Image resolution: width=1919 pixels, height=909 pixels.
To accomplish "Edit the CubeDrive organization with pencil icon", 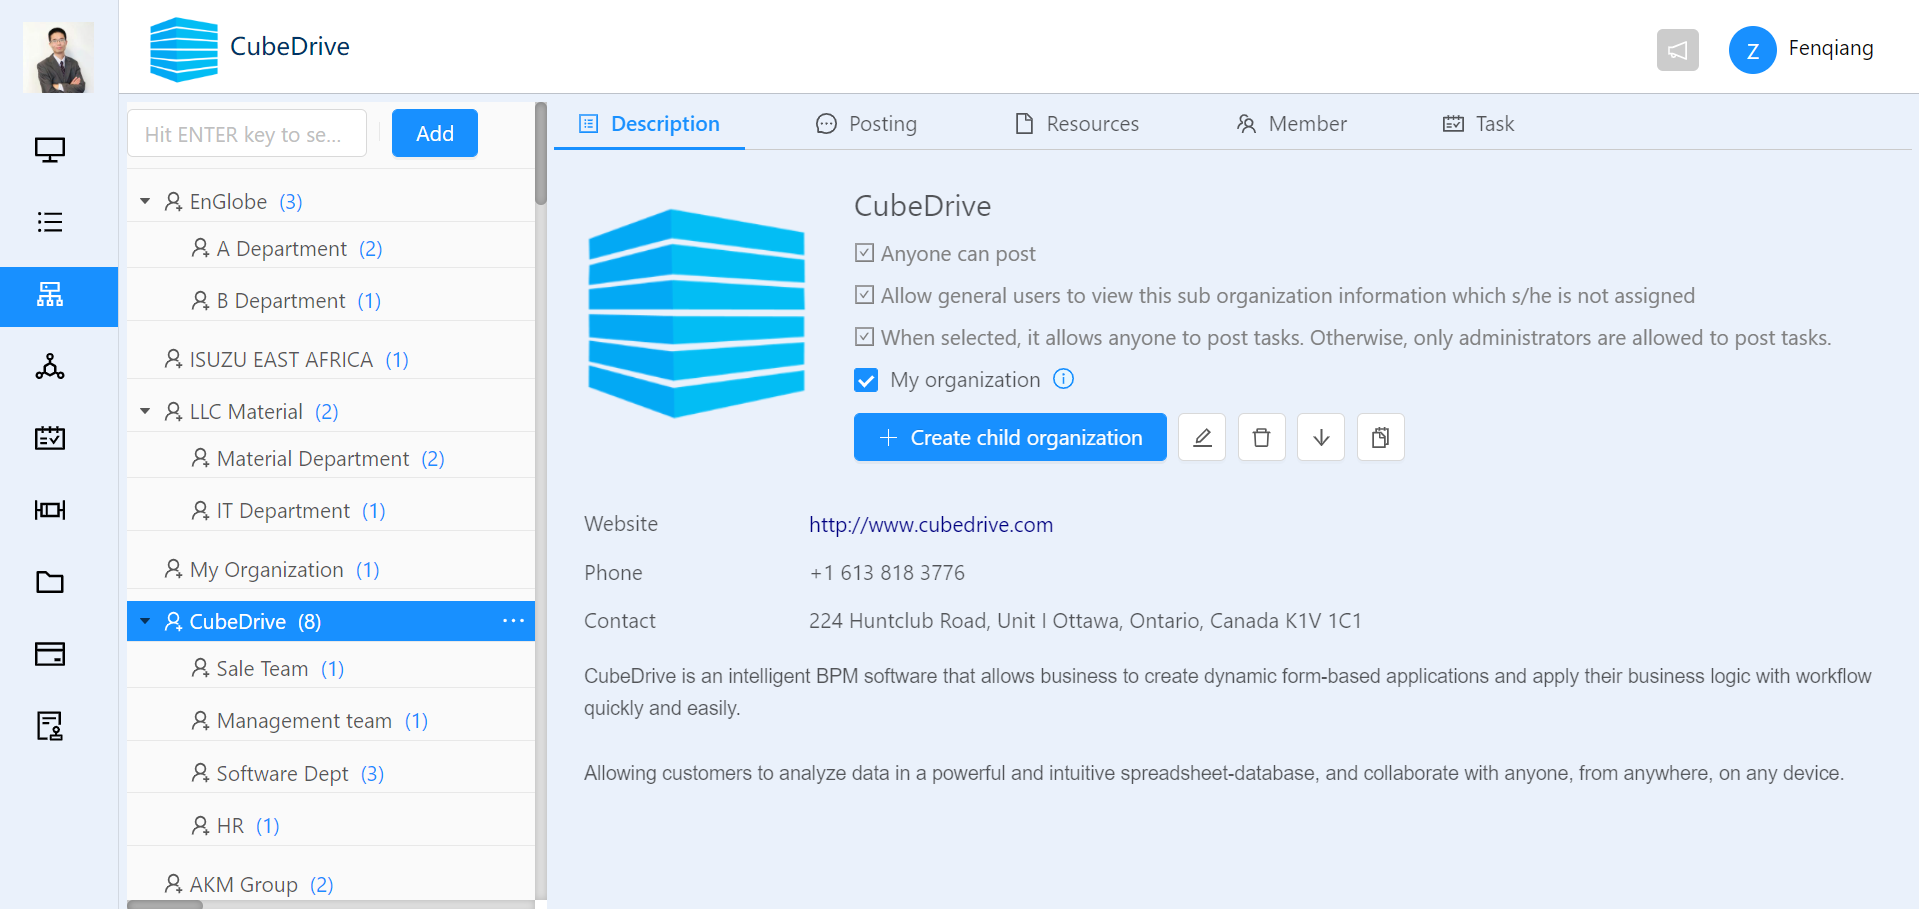I will click(x=1202, y=437).
